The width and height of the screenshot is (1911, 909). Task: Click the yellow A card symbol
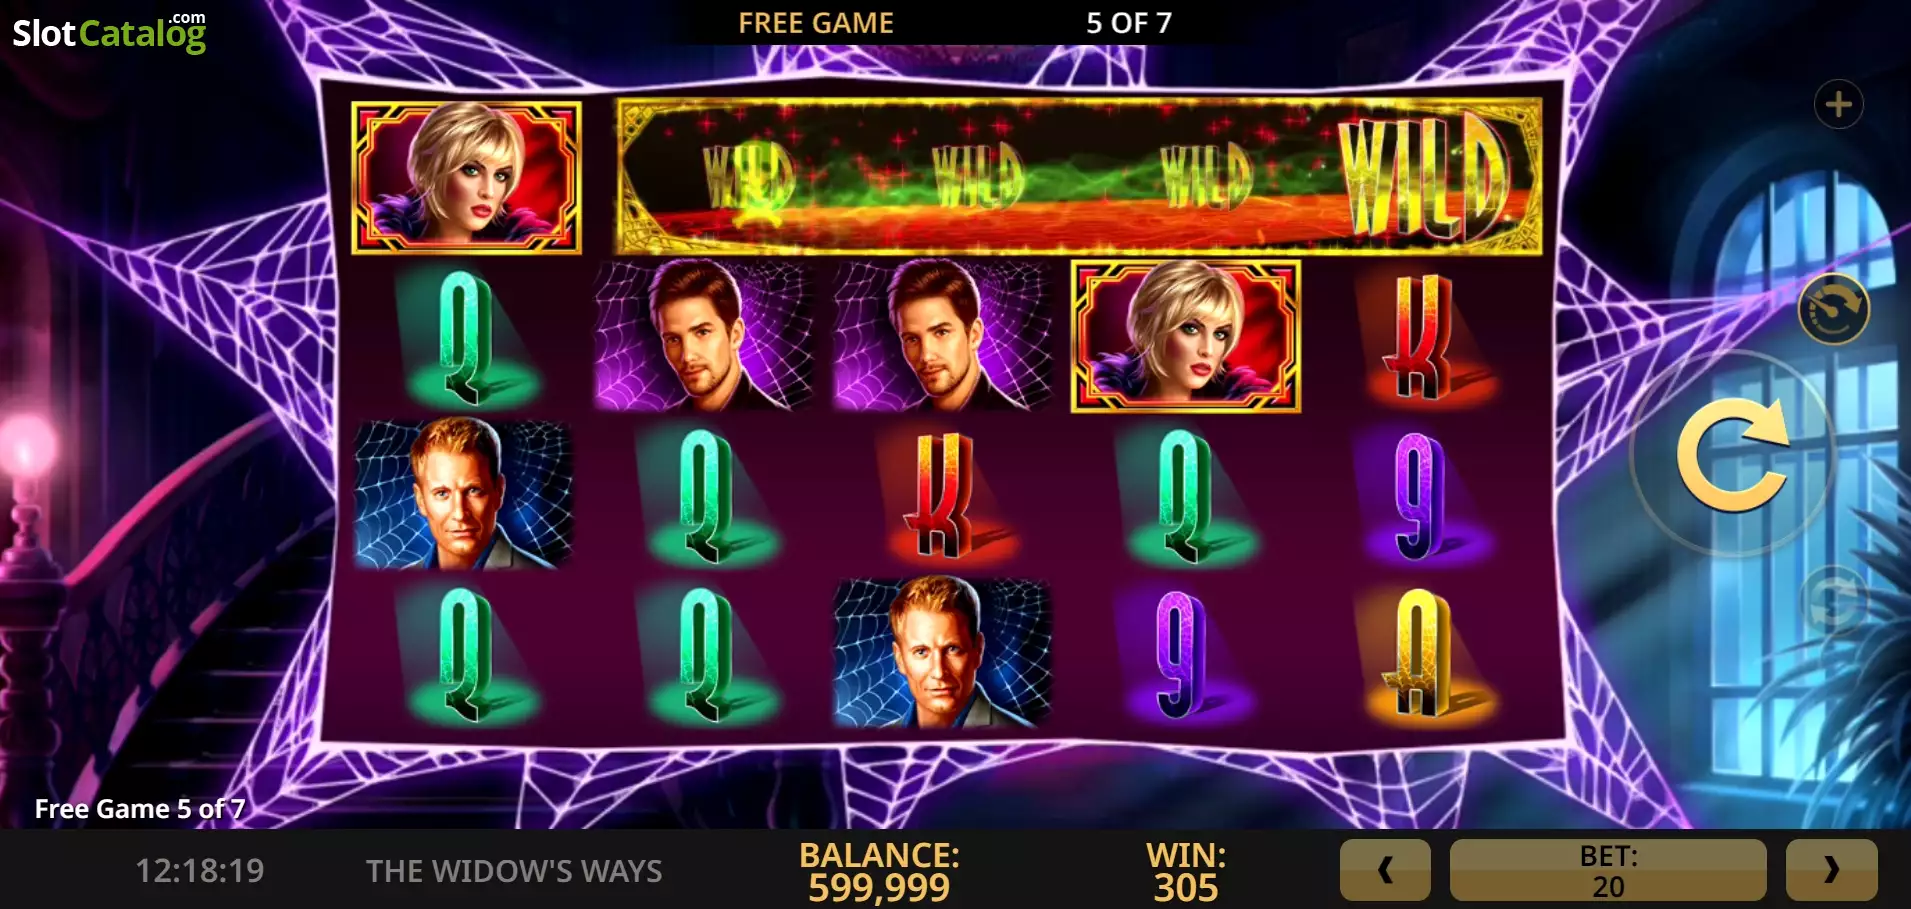pos(1424,653)
